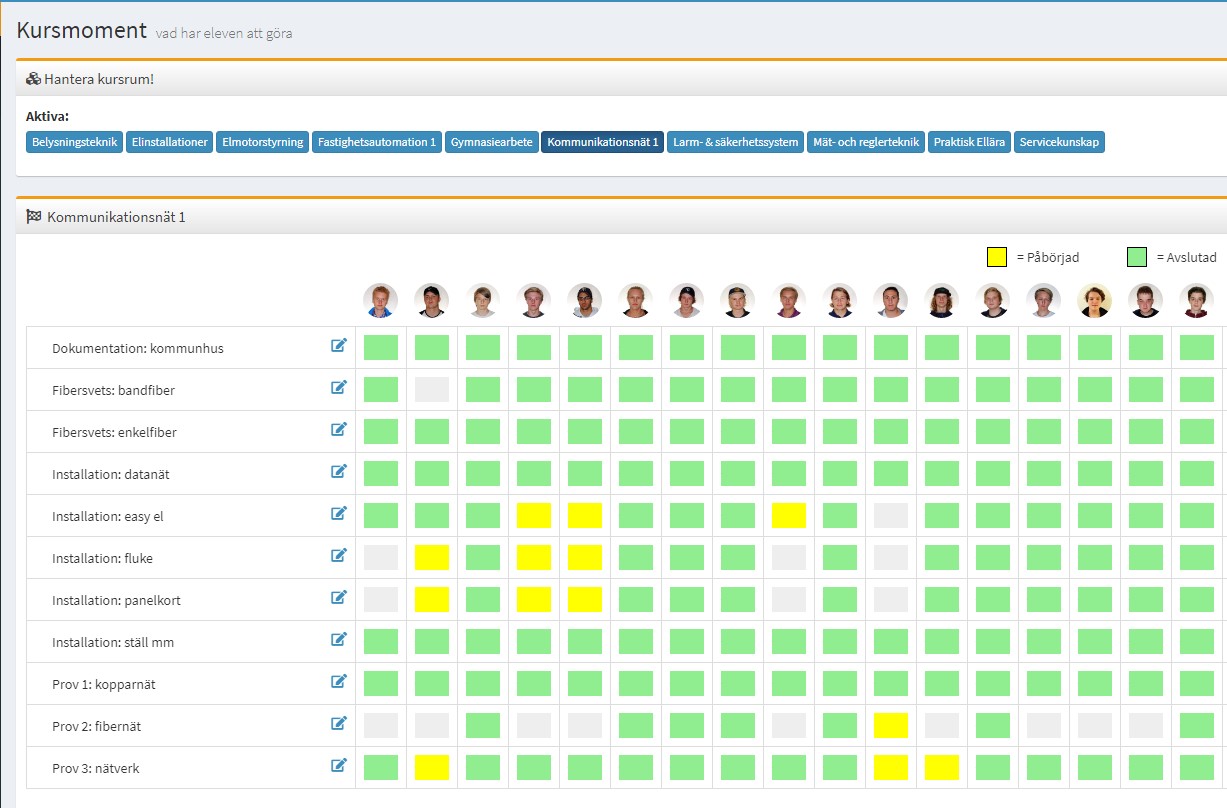The image size is (1227, 808).
Task: Open the Praktisk Ellära course
Action: tap(970, 142)
